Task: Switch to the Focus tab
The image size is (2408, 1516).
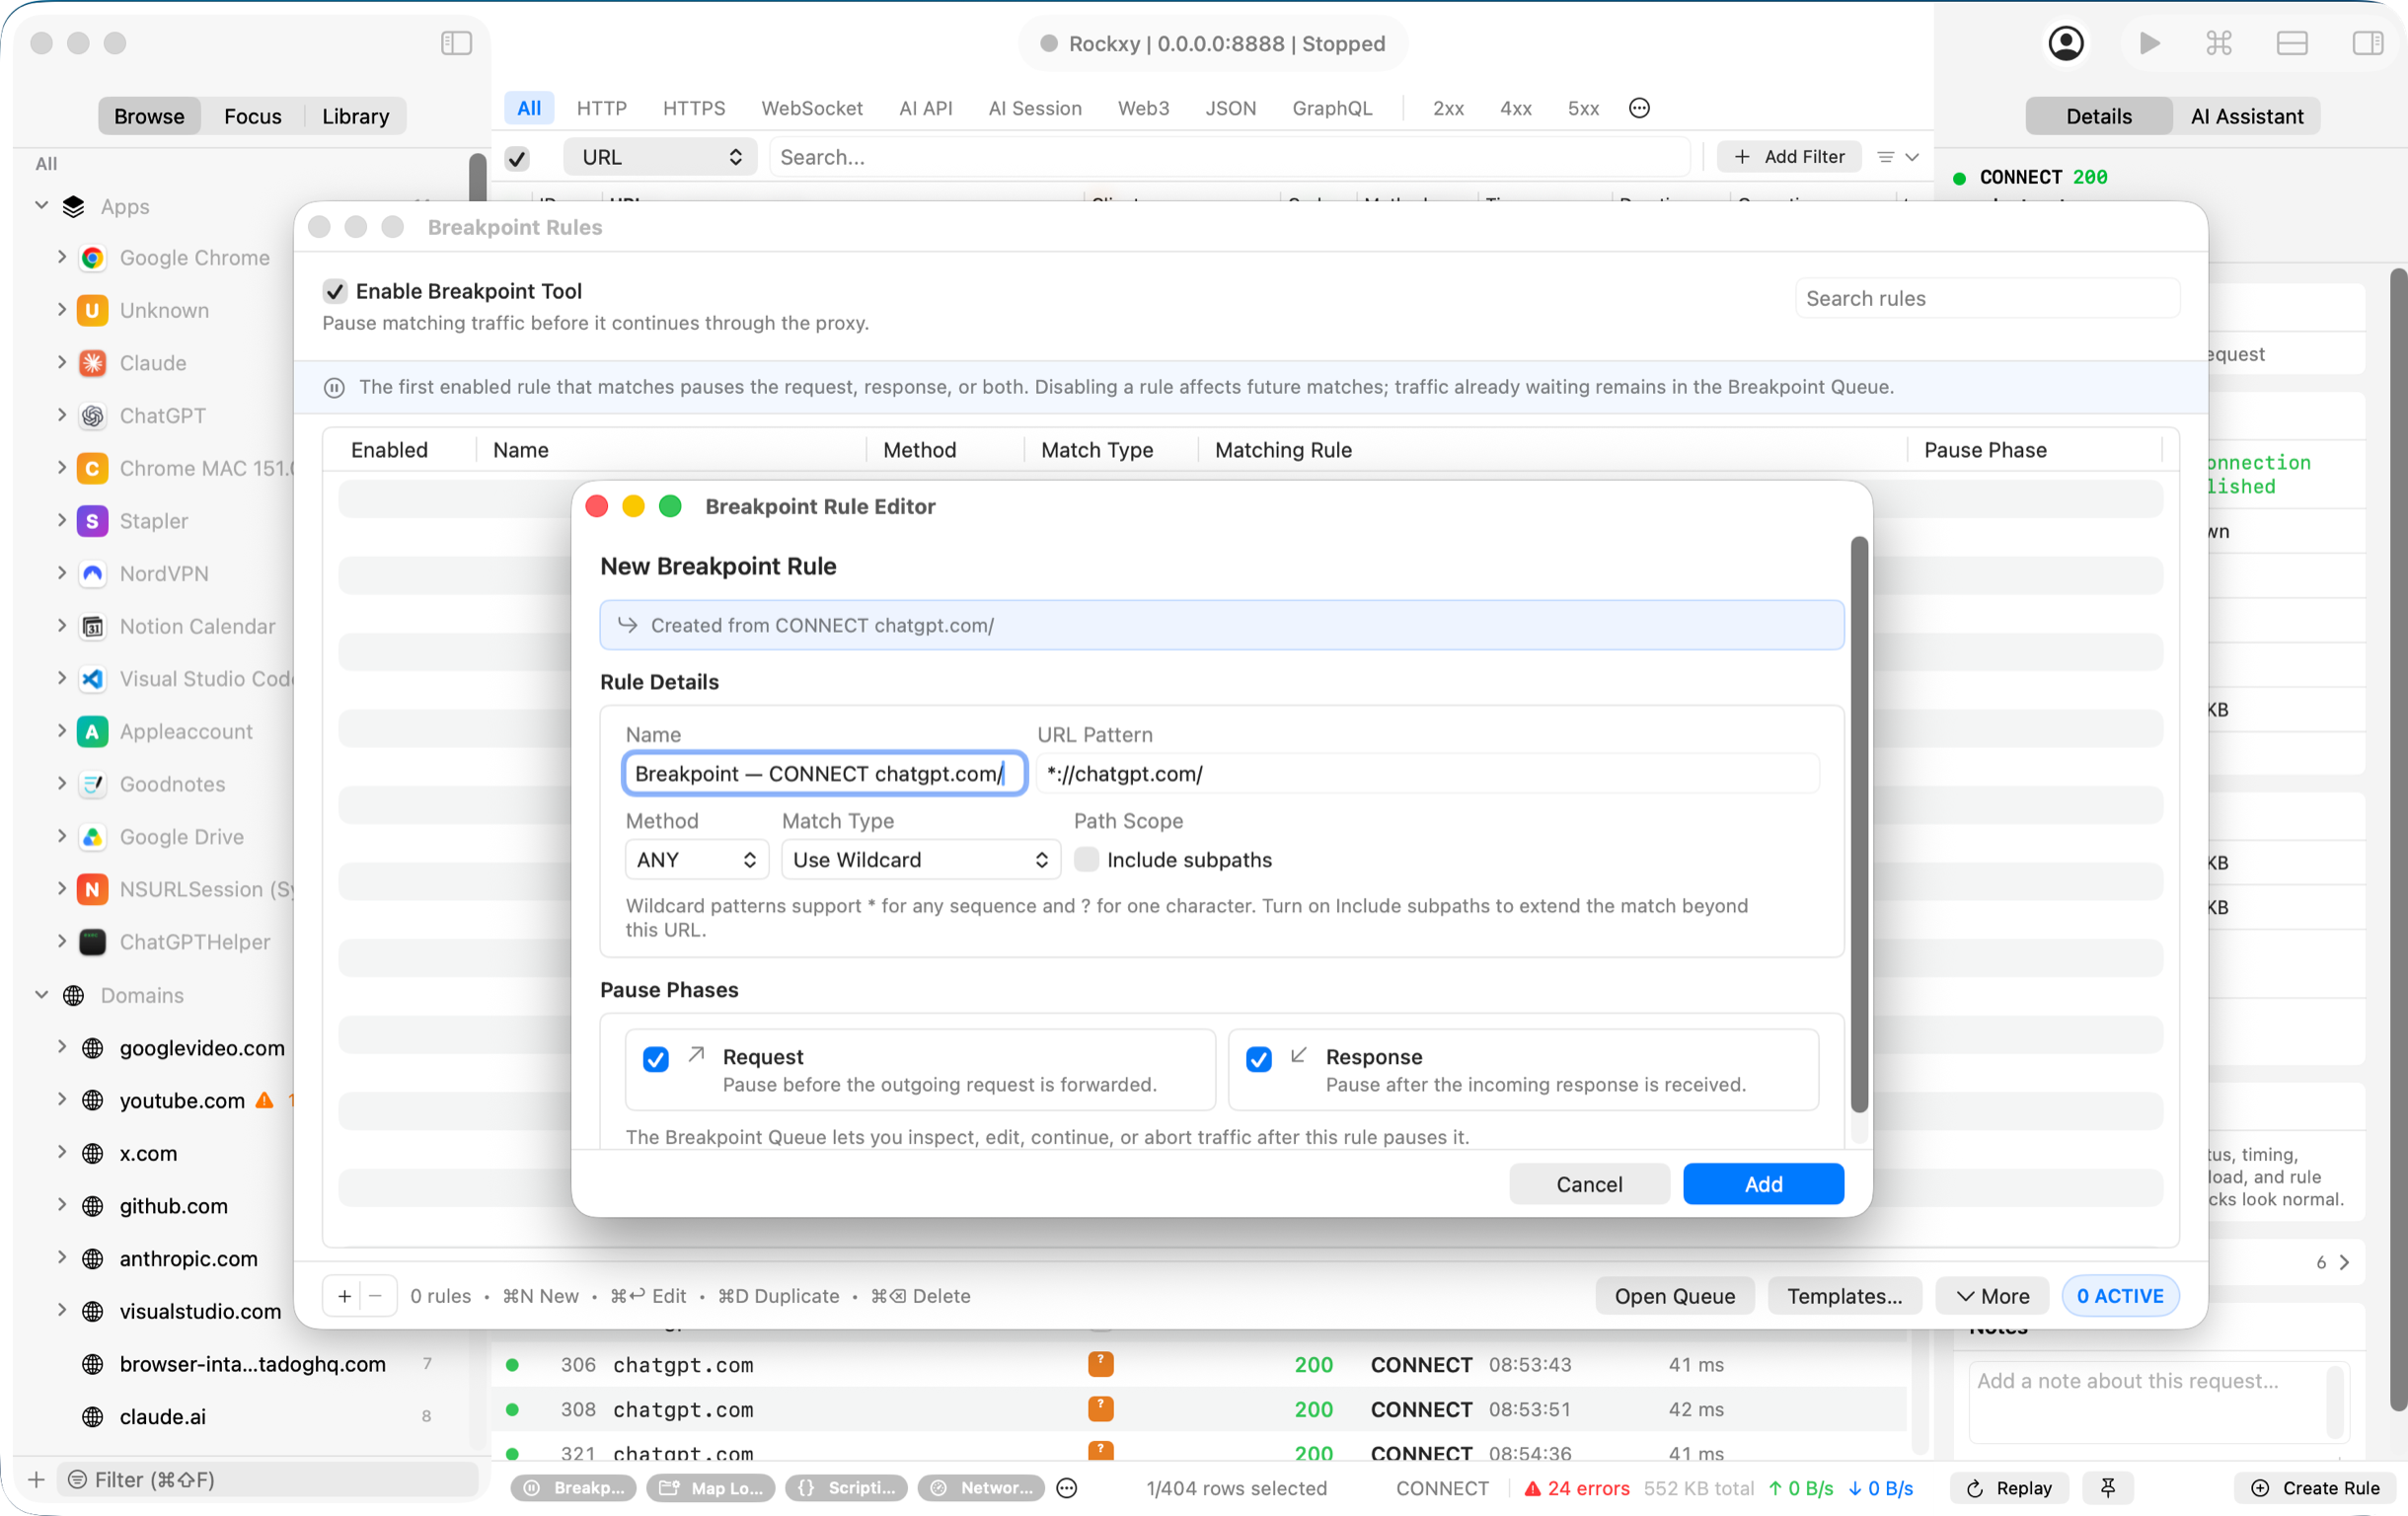Action: pos(253,116)
